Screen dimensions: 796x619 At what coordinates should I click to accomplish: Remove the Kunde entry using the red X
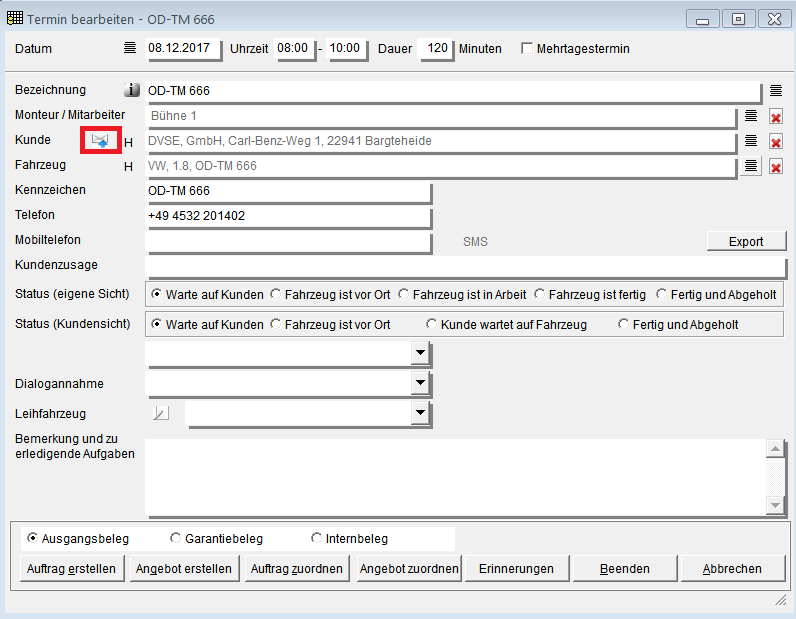pyautogui.click(x=775, y=142)
